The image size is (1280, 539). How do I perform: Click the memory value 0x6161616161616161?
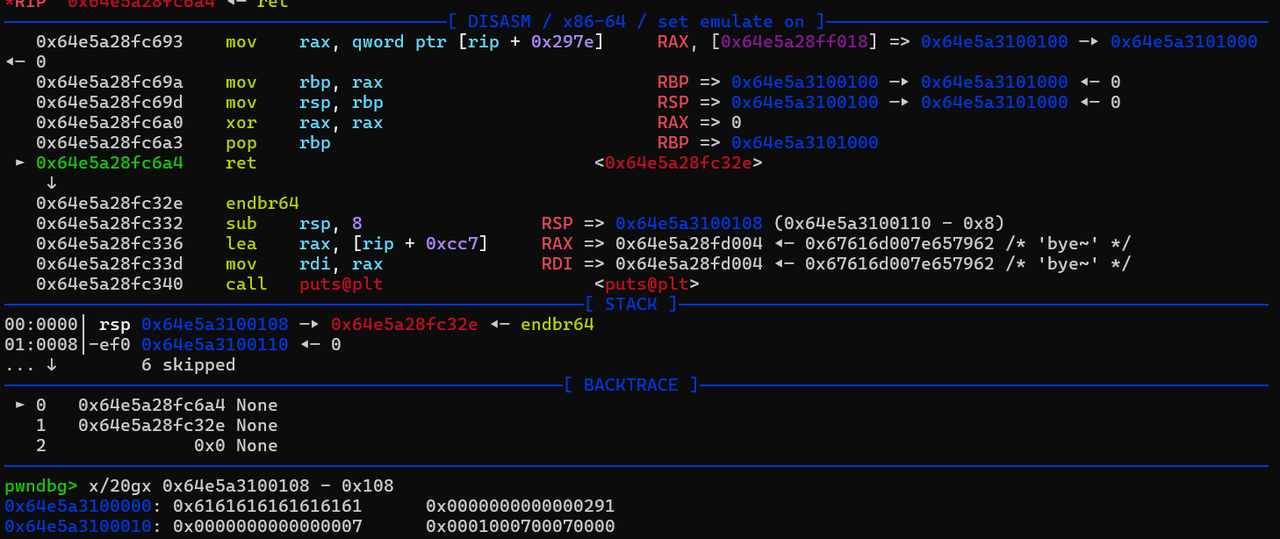[268, 506]
